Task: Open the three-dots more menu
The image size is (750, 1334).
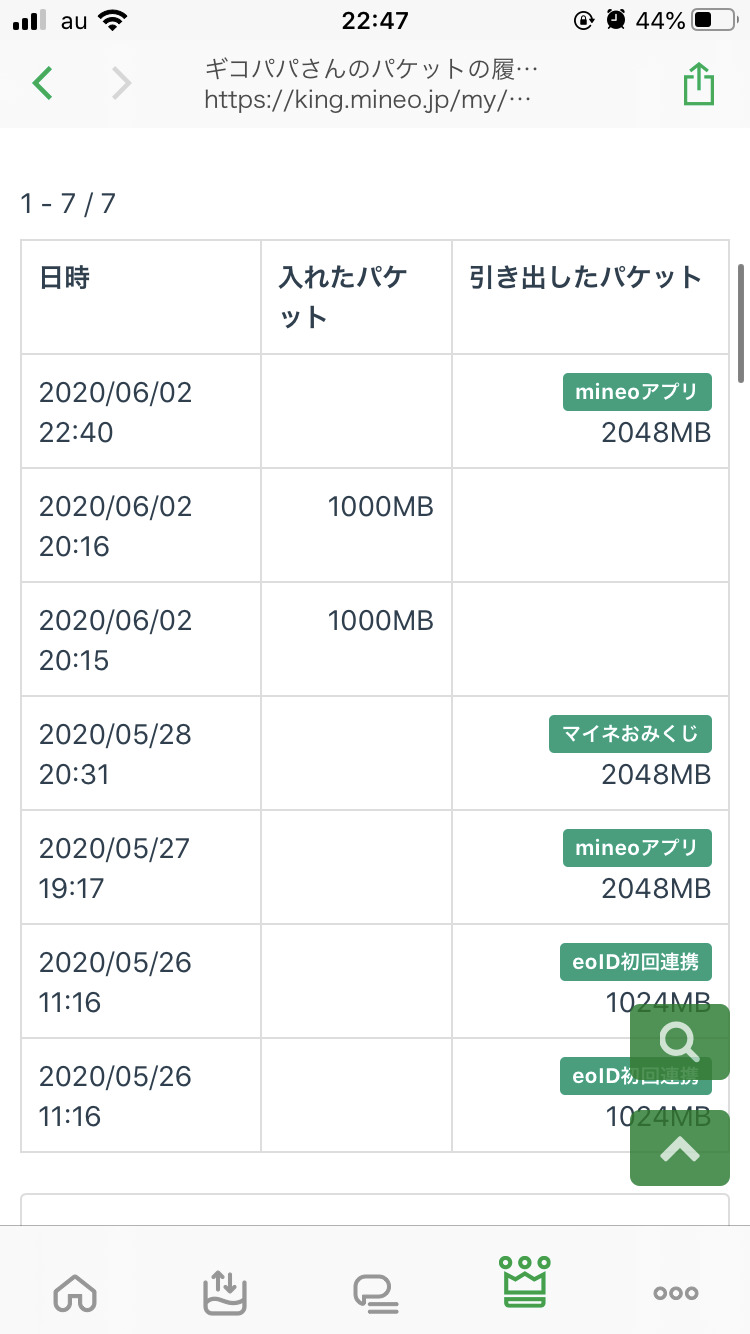Action: (x=676, y=1293)
